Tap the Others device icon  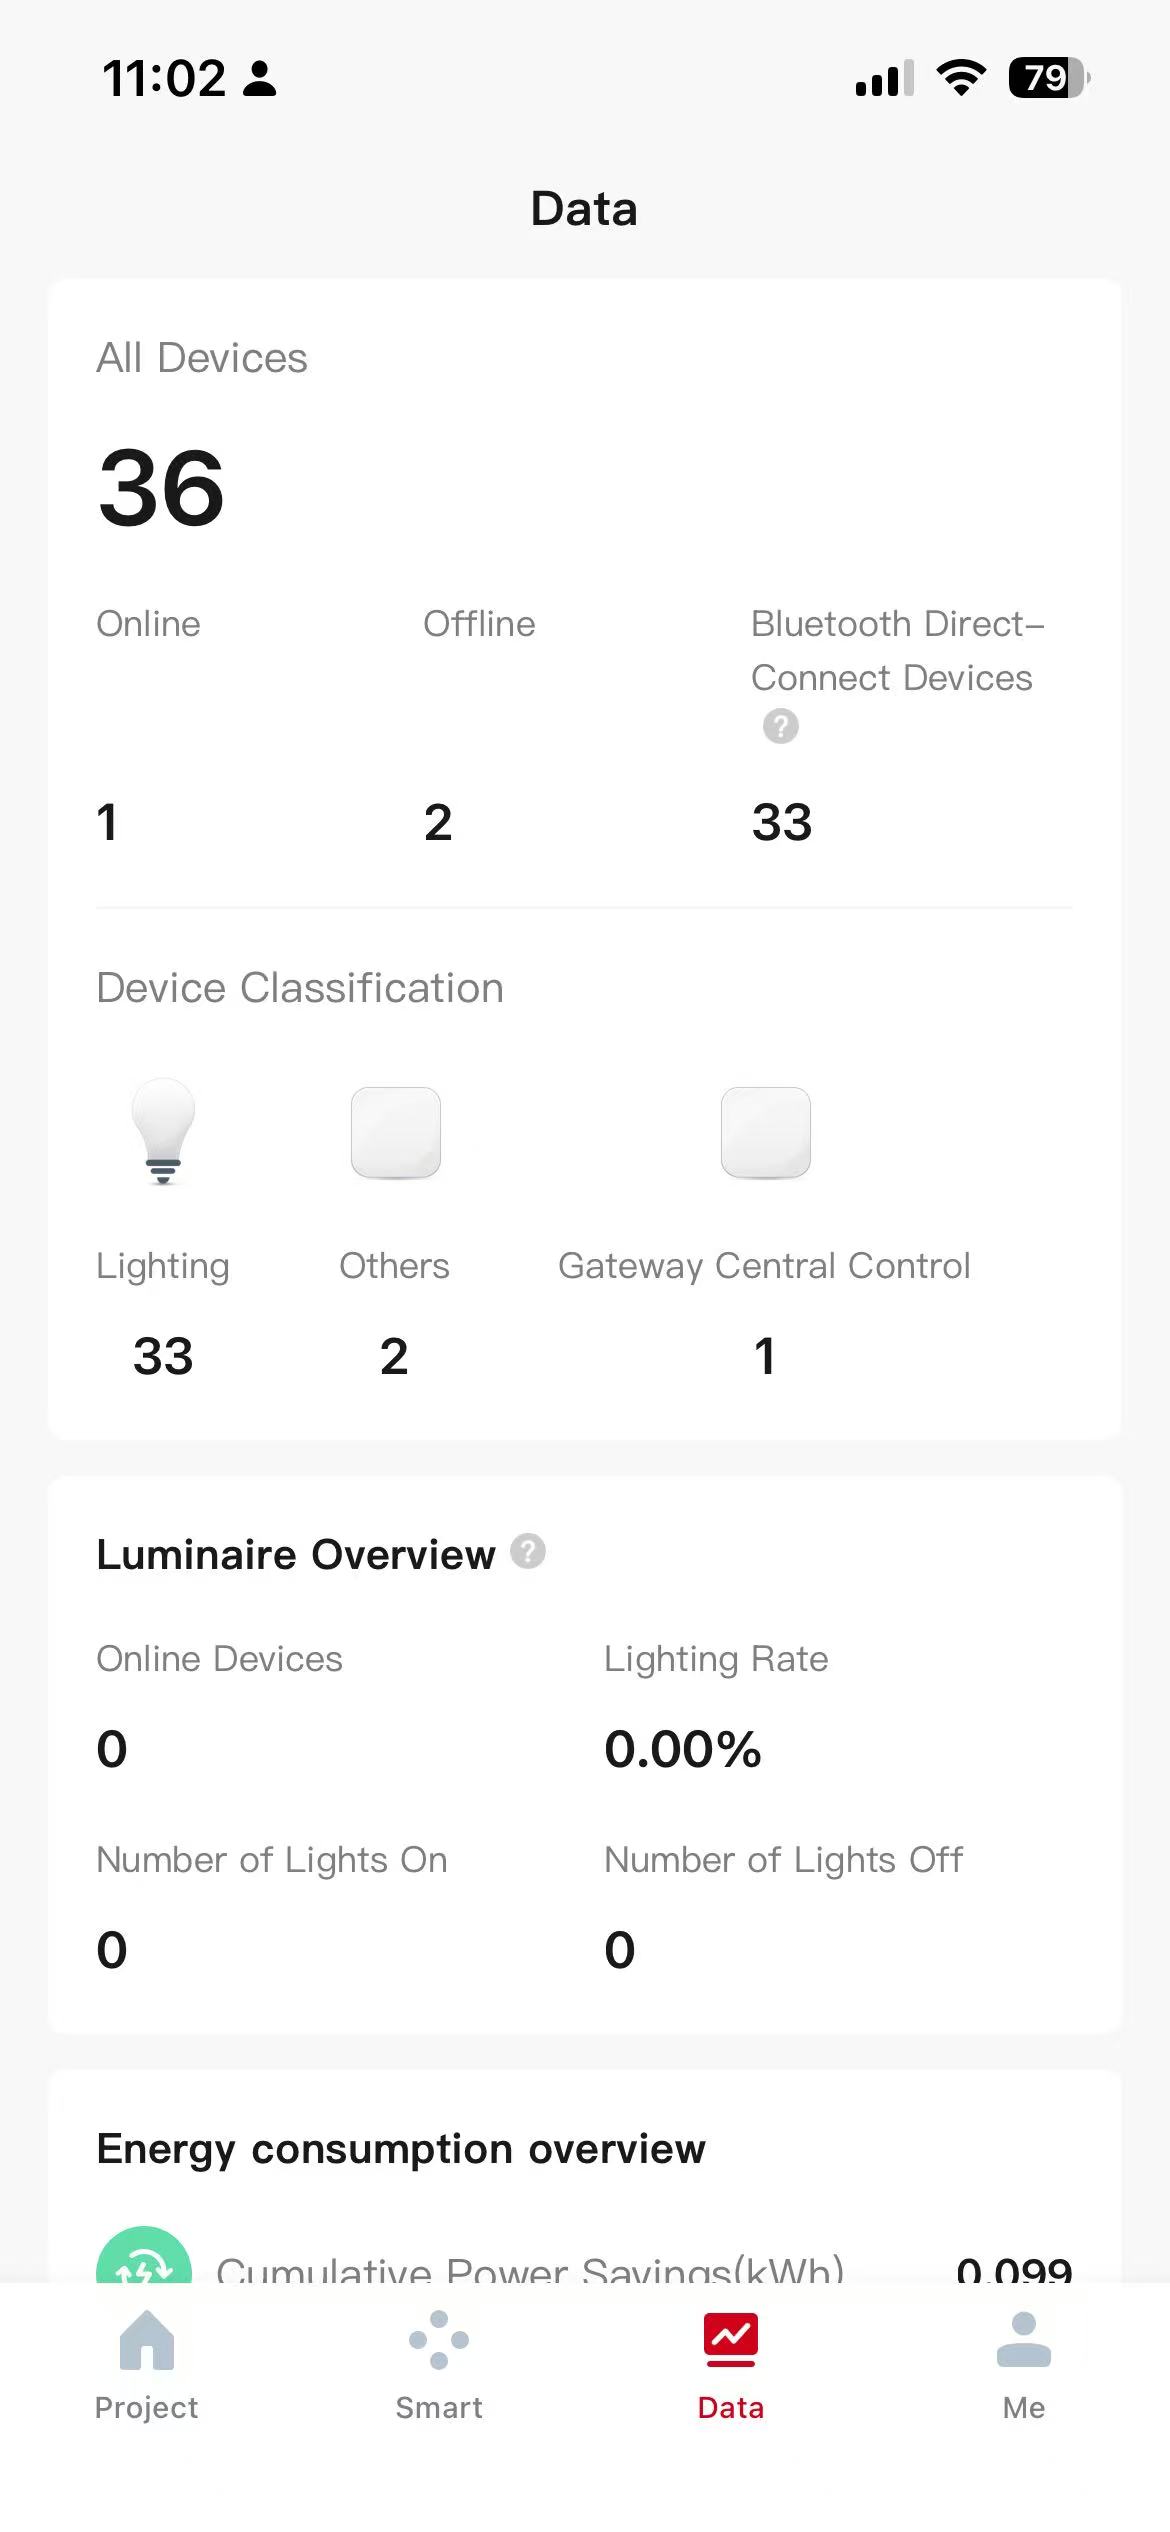[396, 1132]
